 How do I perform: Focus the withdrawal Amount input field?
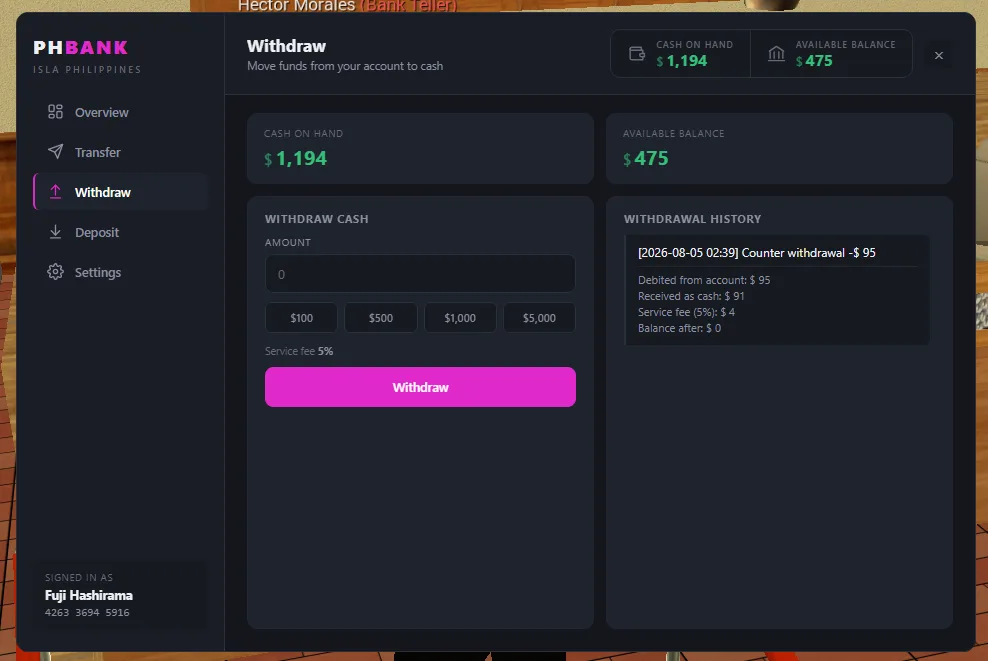click(420, 273)
